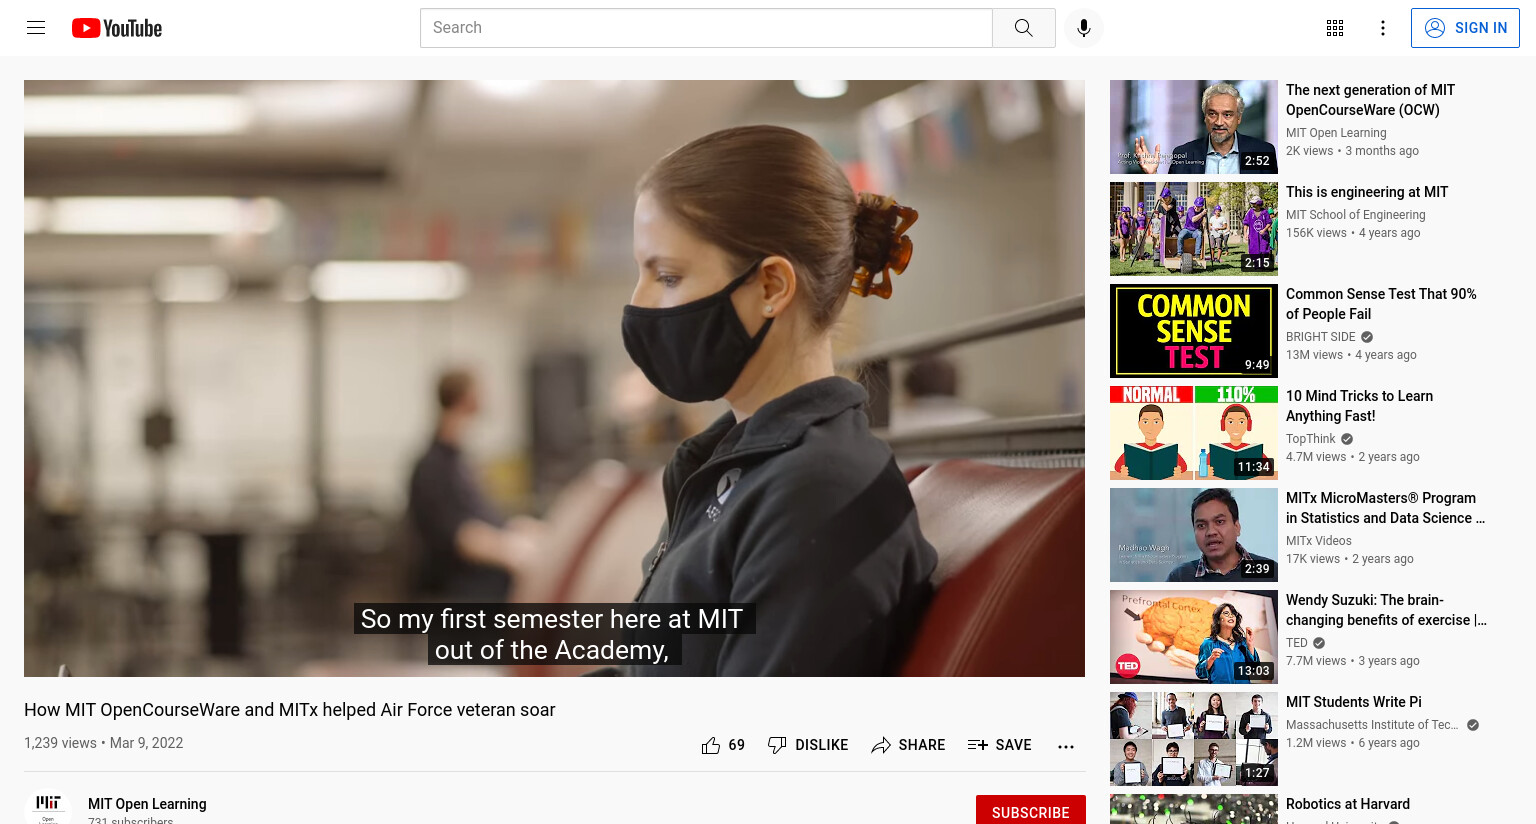Subscribe to MIT Open Learning
This screenshot has width=1536, height=824.
click(x=1031, y=811)
